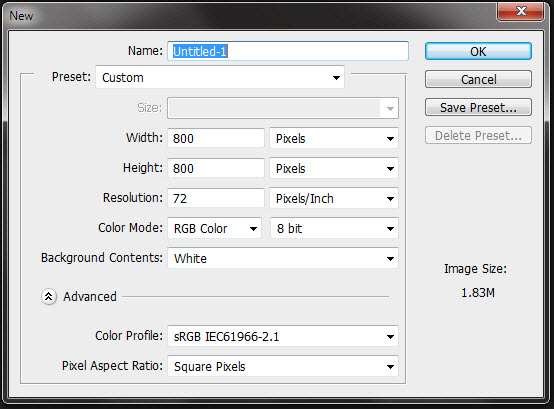Close the New dialog with red X
Viewport: 554px width, 409px height.
click(x=520, y=11)
